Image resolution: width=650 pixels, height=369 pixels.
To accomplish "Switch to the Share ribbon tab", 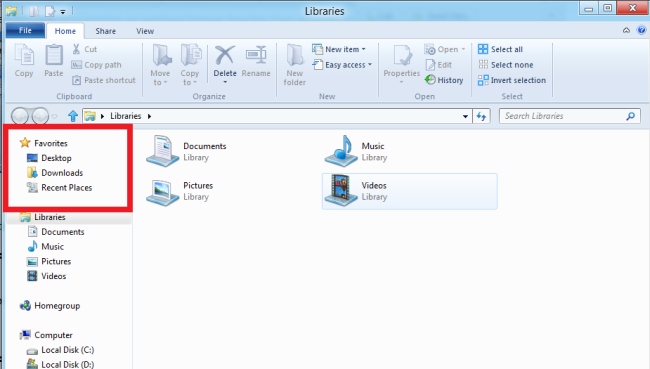I will tap(106, 31).
